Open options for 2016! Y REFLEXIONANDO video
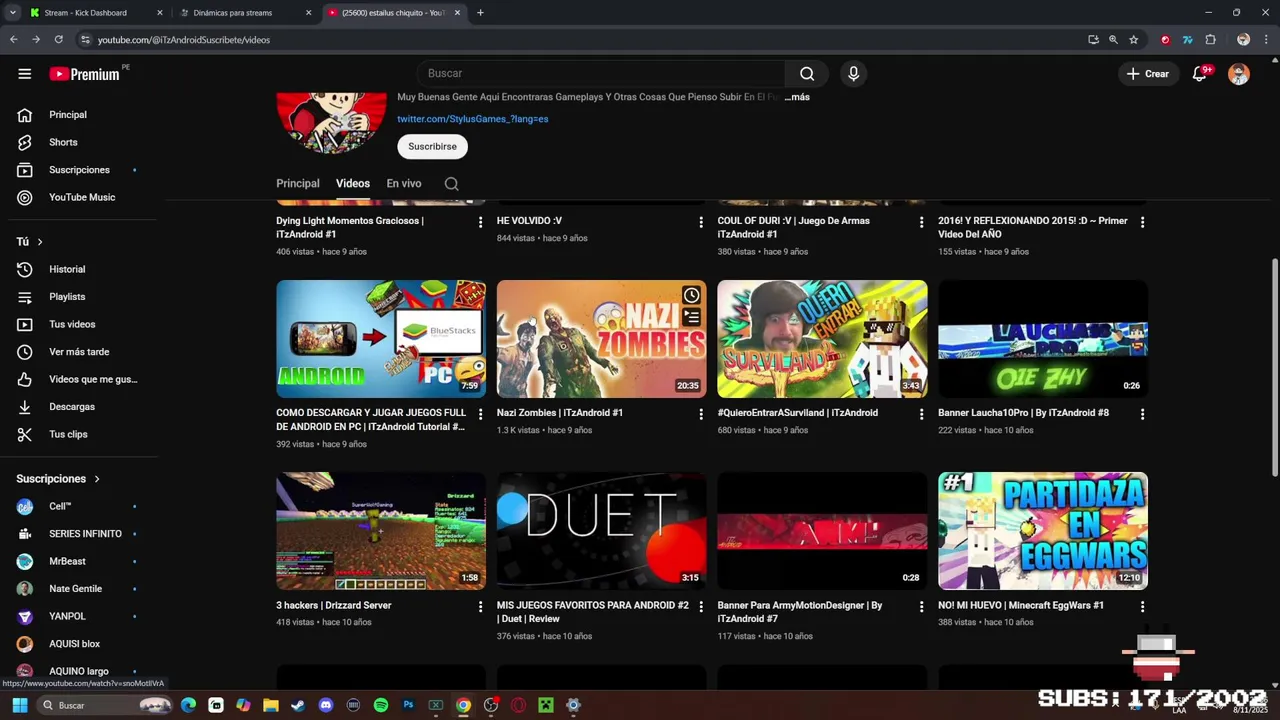 coord(1142,222)
